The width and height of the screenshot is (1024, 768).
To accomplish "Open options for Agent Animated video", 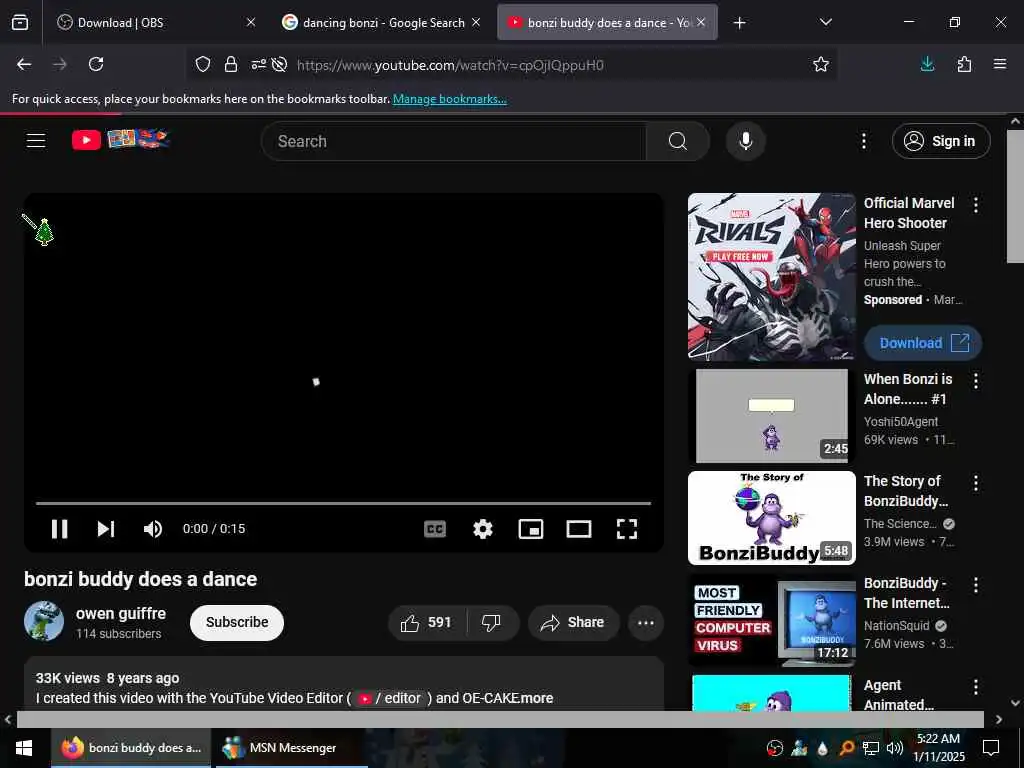I will coord(976,687).
